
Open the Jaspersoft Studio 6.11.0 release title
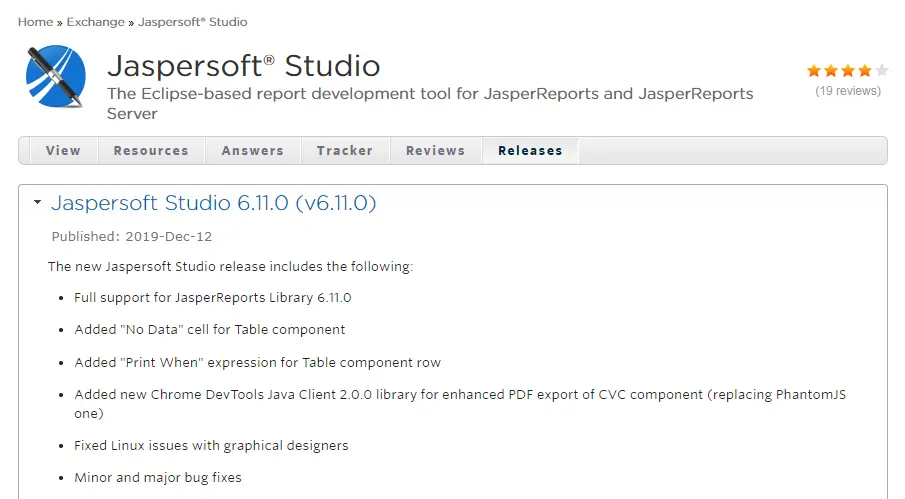[214, 203]
